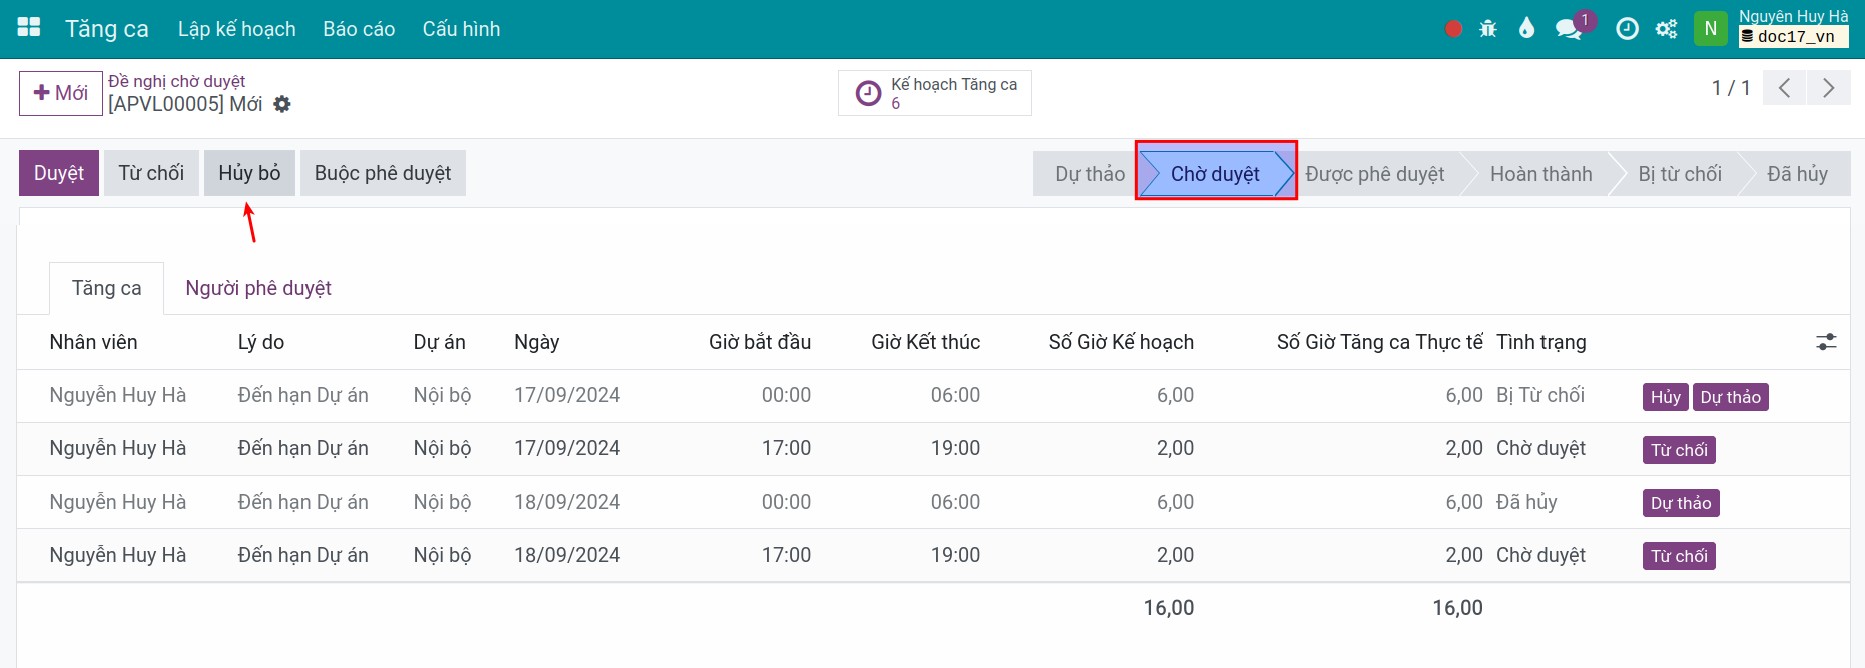The height and width of the screenshot is (668, 1865).
Task: Click Hủy button on 17/09 00:00 row
Action: [x=1666, y=397]
